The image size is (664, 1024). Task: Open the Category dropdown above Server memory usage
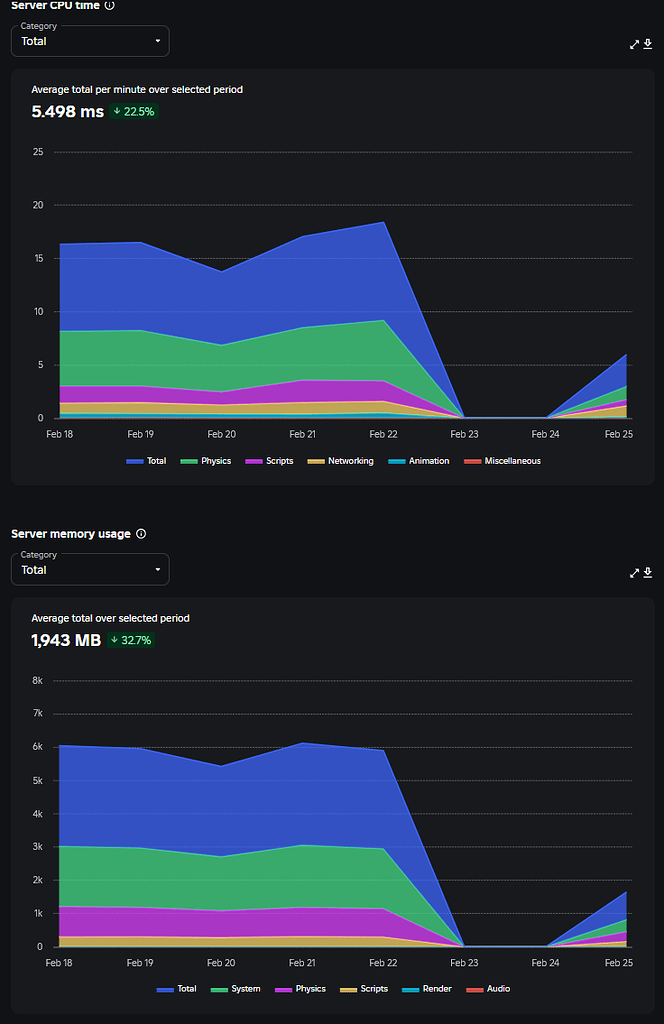click(90, 569)
